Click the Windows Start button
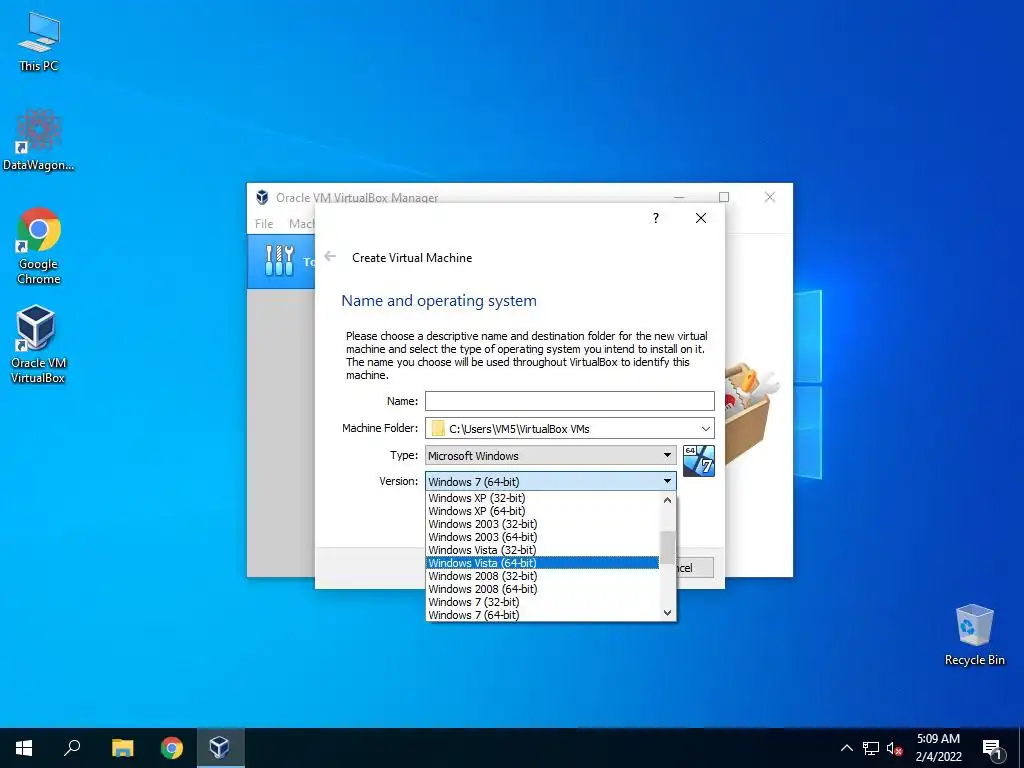This screenshot has width=1024, height=768. (24, 748)
